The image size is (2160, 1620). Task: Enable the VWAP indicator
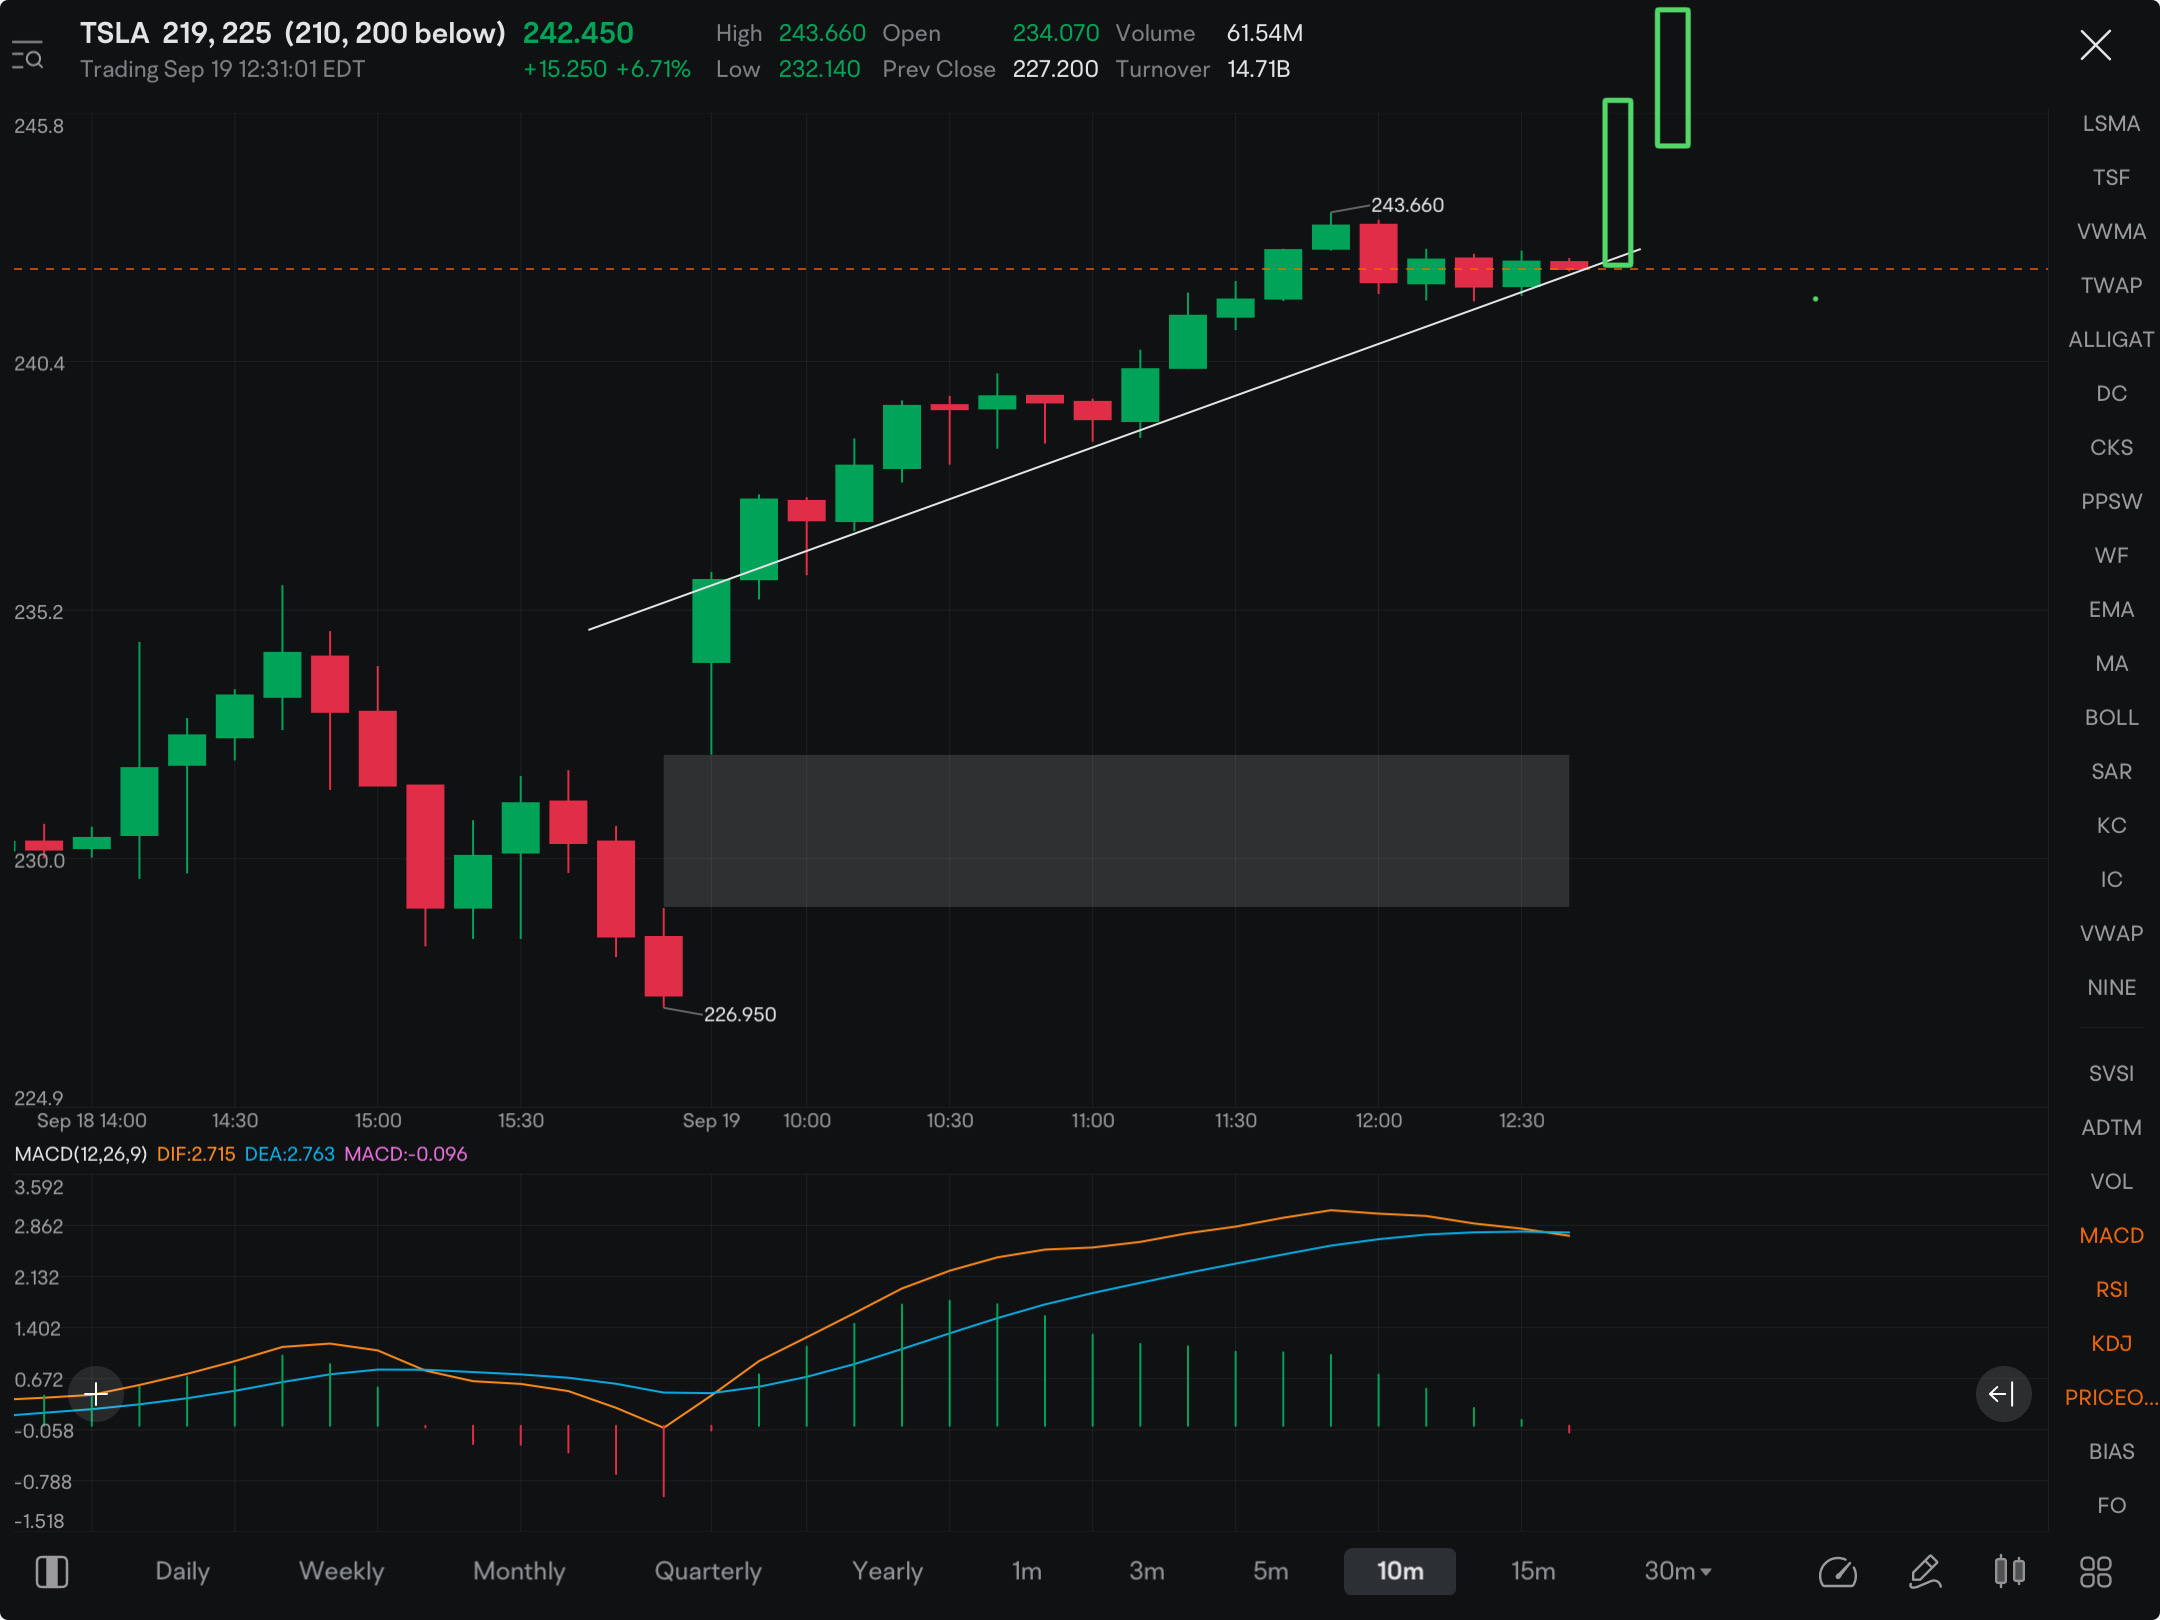click(x=2111, y=934)
